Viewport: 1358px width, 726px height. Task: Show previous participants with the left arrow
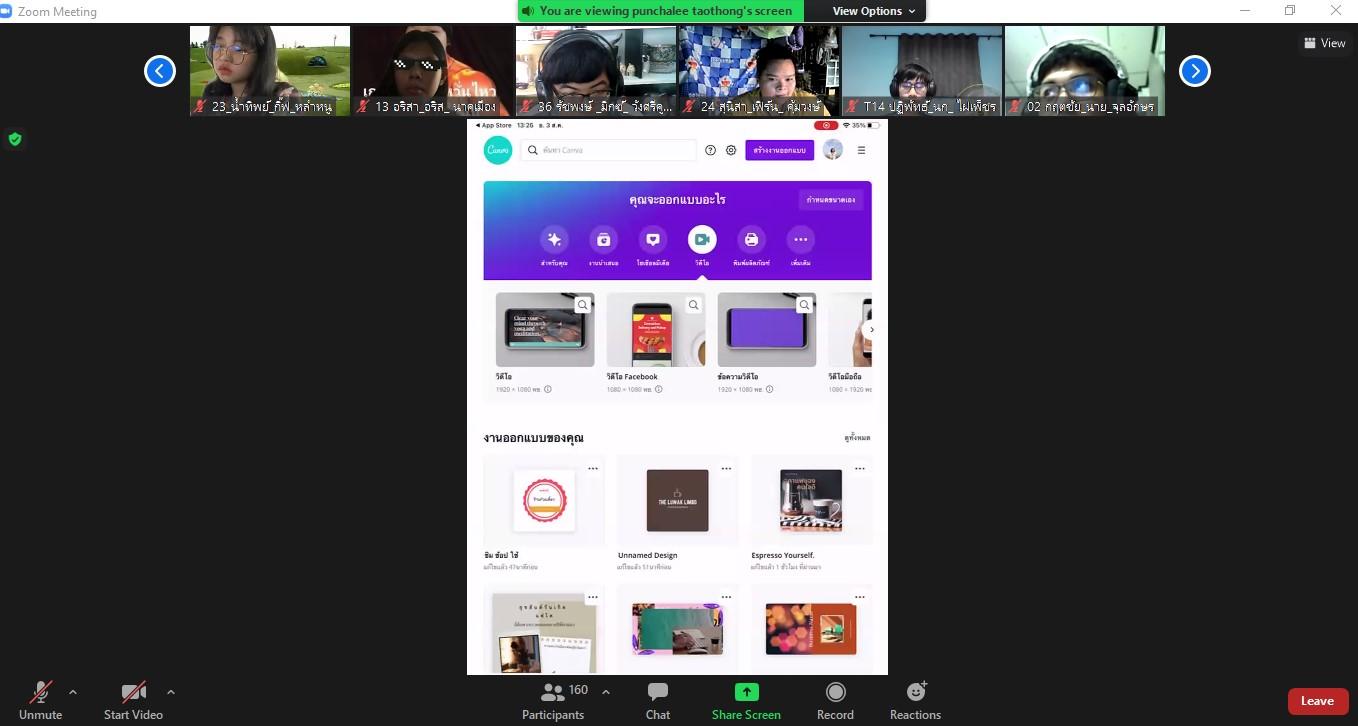[x=160, y=71]
